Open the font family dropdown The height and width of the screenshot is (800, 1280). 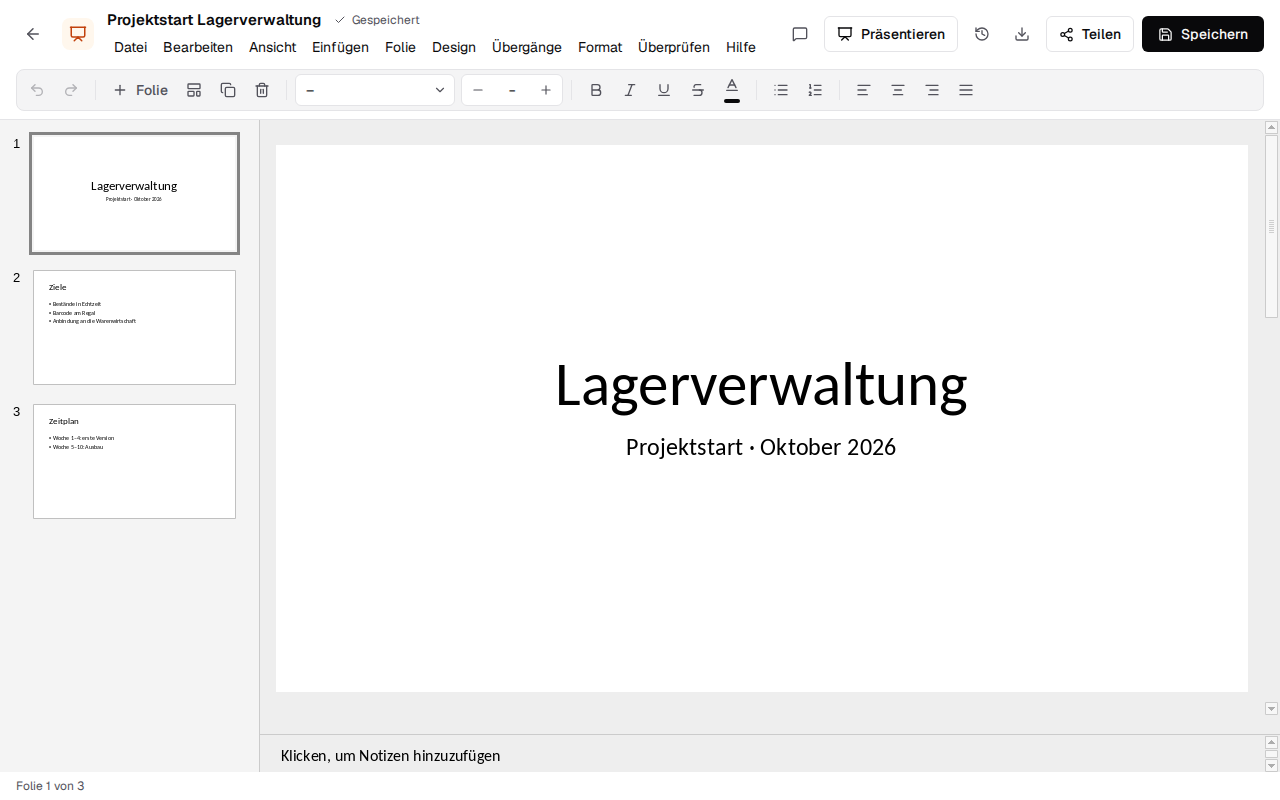375,90
